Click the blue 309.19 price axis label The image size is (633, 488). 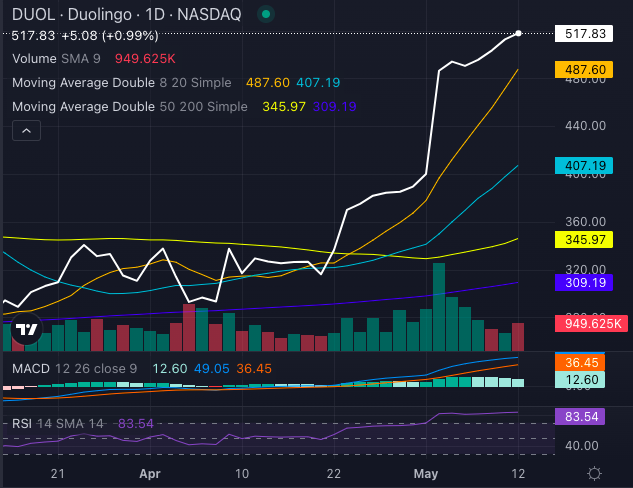(584, 282)
